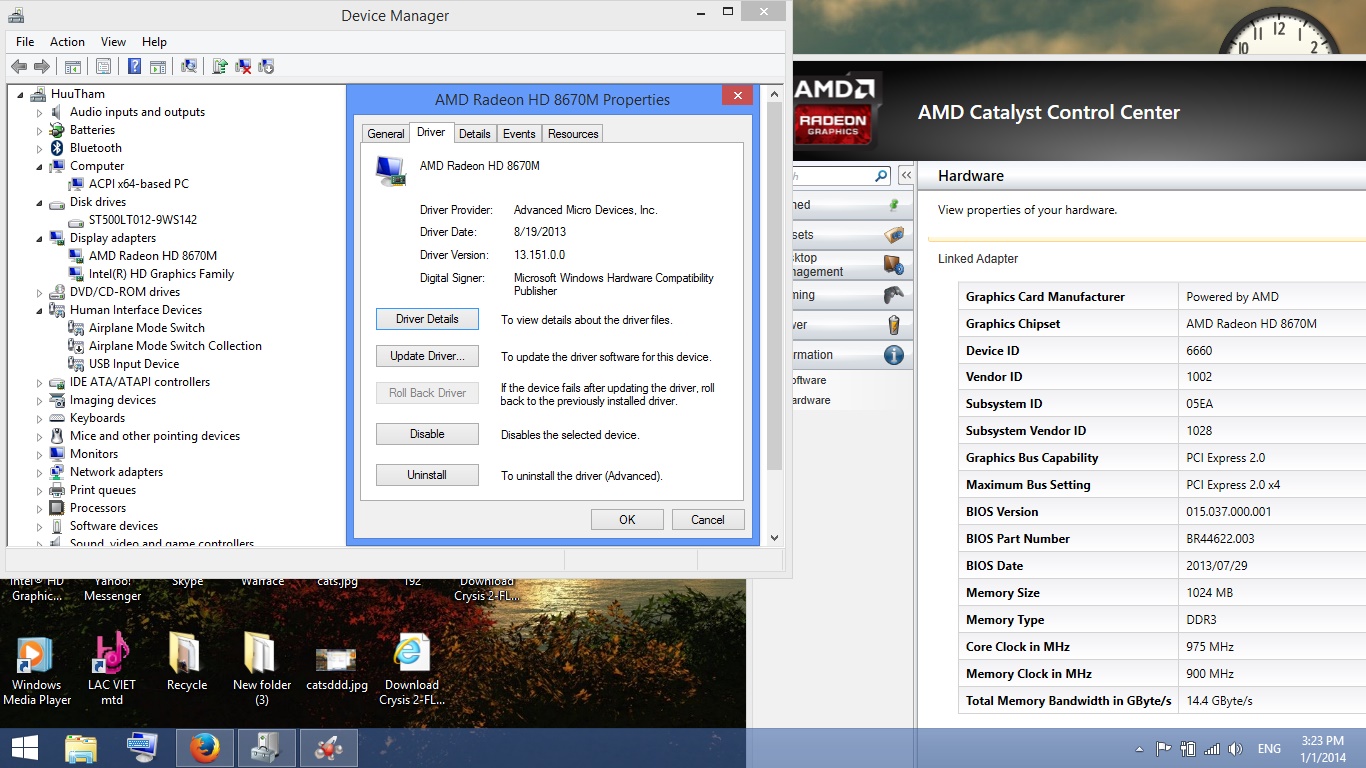The image size is (1366, 768).
Task: Click the Disable button in properties dialog
Action: click(427, 434)
